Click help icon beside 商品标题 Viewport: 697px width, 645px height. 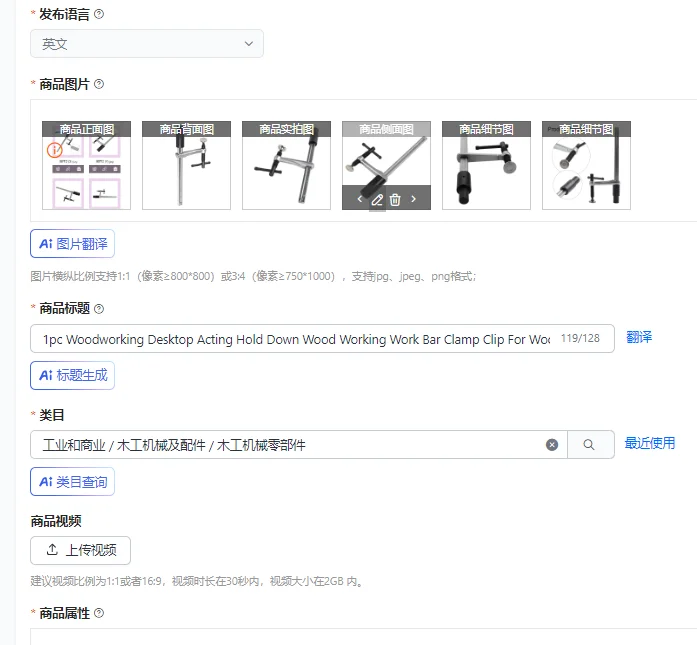(99, 308)
